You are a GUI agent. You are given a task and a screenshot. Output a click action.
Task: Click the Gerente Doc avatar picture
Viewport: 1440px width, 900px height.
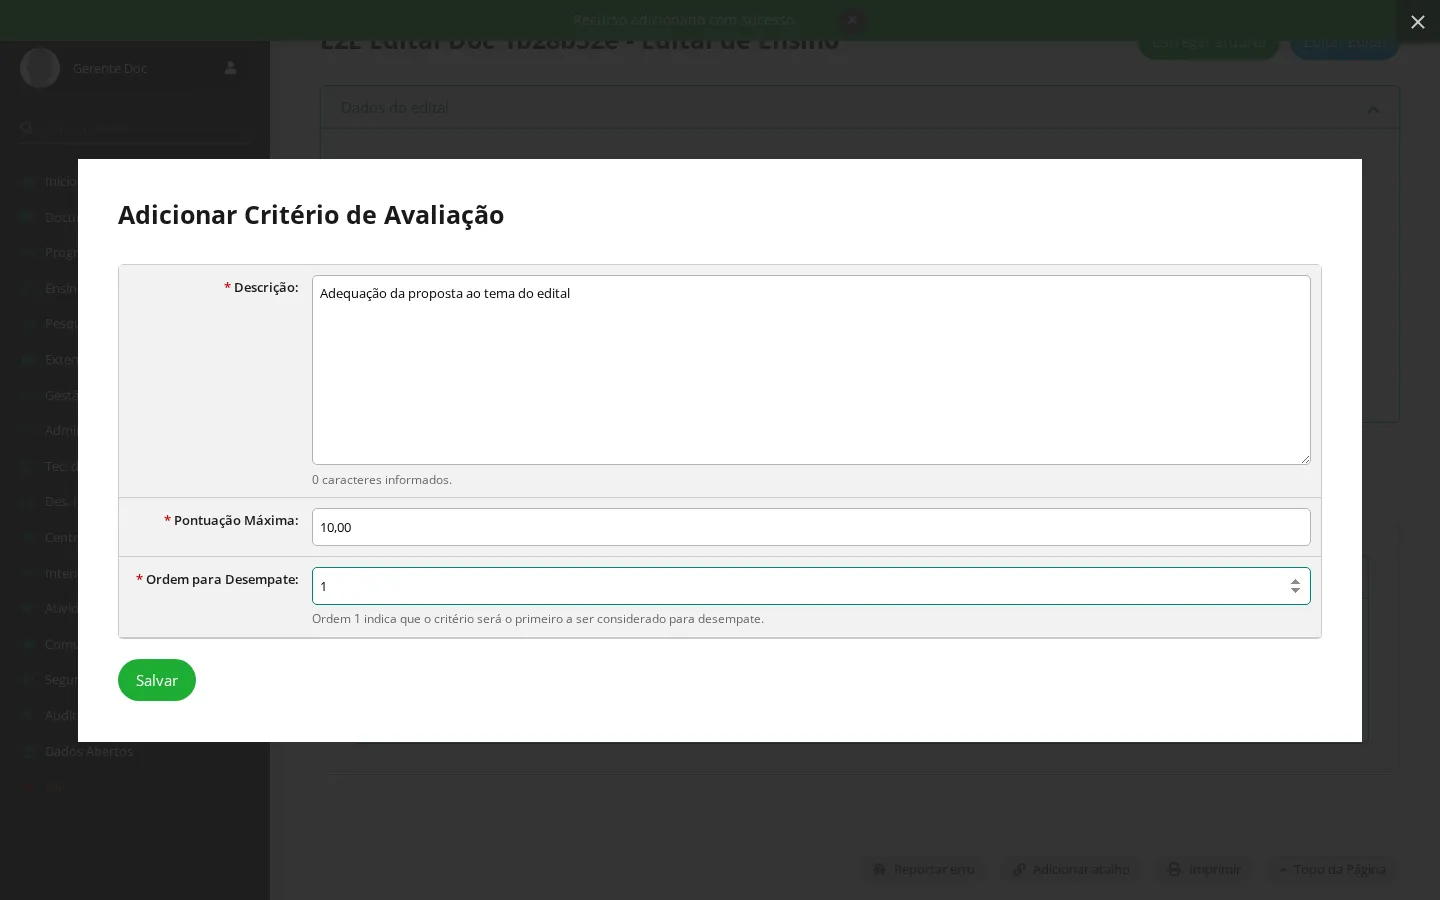[40, 68]
